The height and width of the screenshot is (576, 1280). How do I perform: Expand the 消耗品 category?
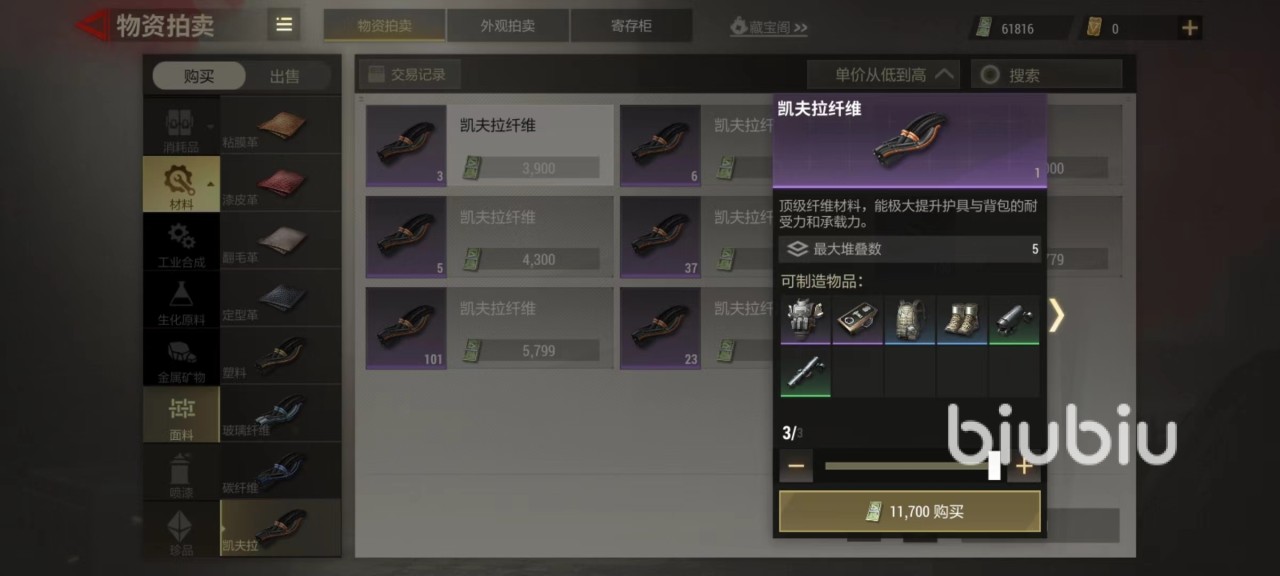click(x=181, y=126)
